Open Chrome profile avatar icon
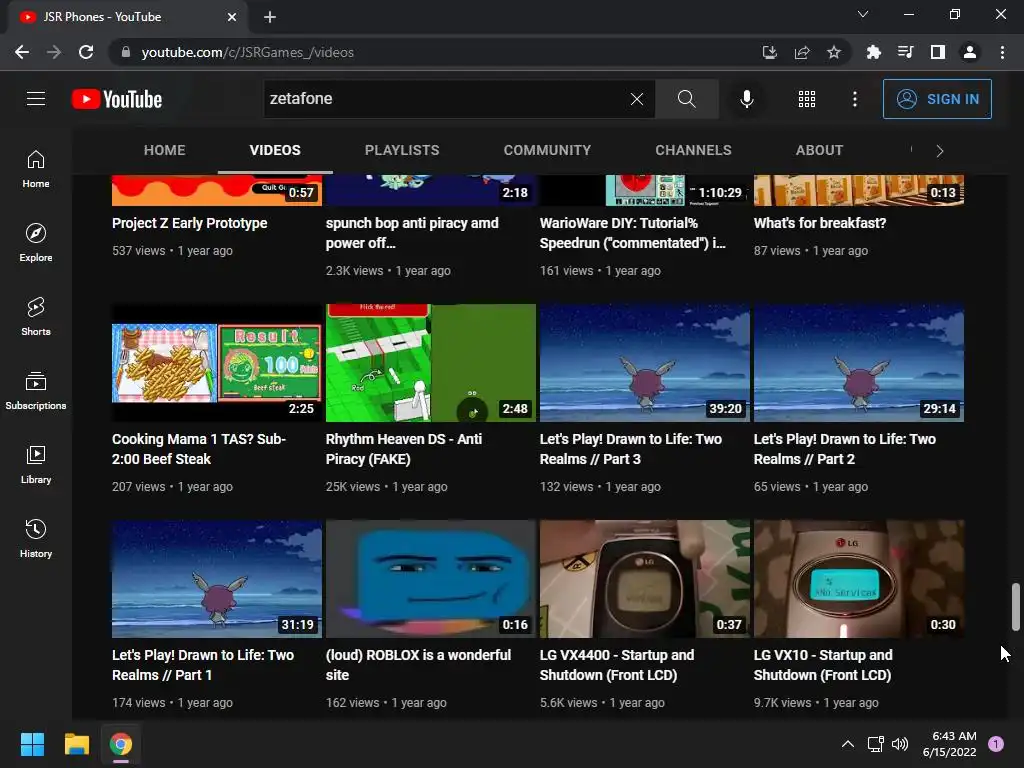The image size is (1024, 768). (970, 52)
